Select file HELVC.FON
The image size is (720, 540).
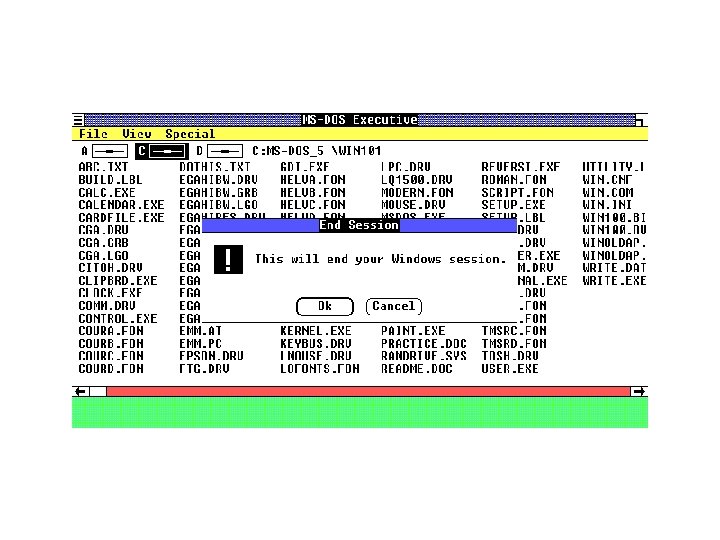click(313, 205)
